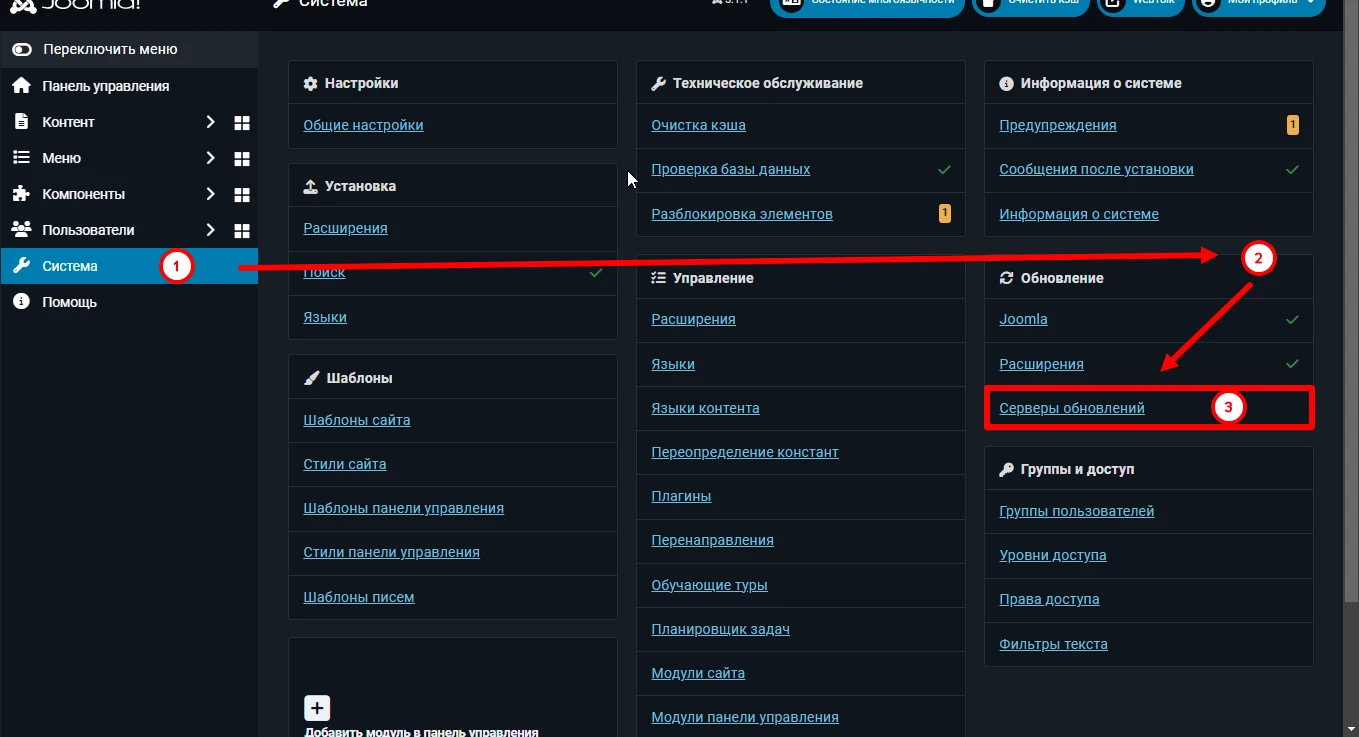Open Серверы обновлений link

coord(1072,408)
